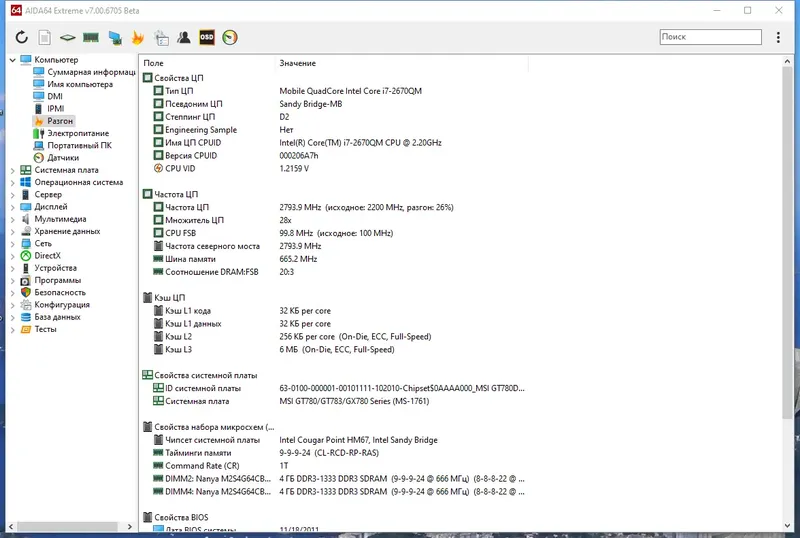Image resolution: width=800 pixels, height=538 pixels.
Task: Open the network monitor toolbar icon
Action: (x=115, y=38)
